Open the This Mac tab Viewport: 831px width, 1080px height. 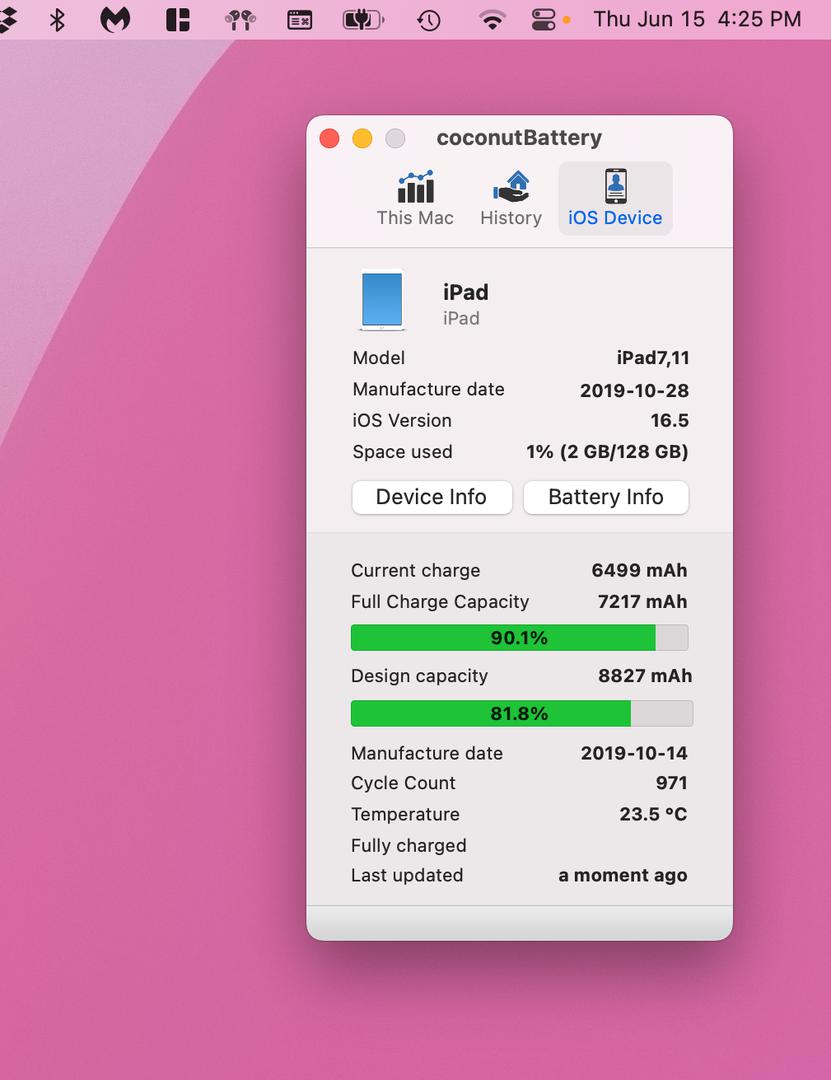(415, 198)
